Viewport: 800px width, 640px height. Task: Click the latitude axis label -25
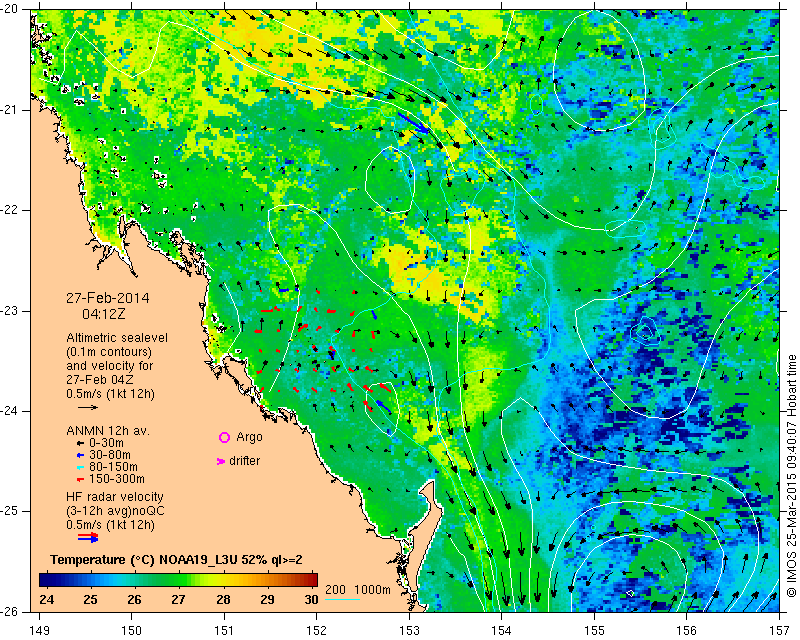(x=9, y=512)
